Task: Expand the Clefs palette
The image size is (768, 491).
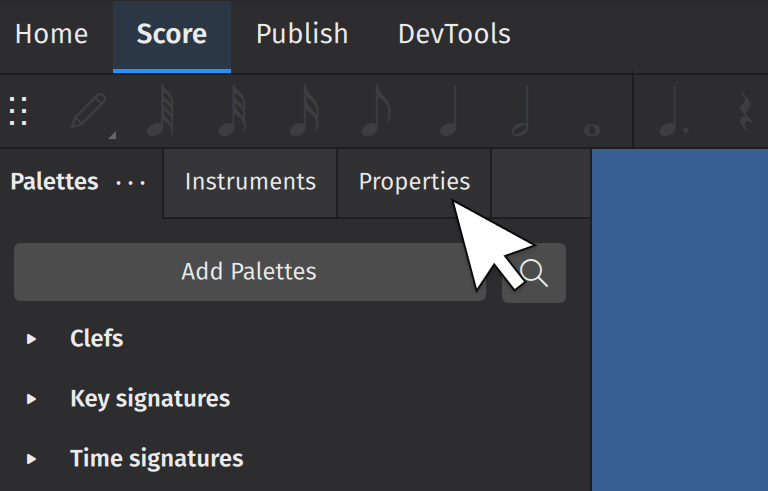Action: (x=32, y=339)
